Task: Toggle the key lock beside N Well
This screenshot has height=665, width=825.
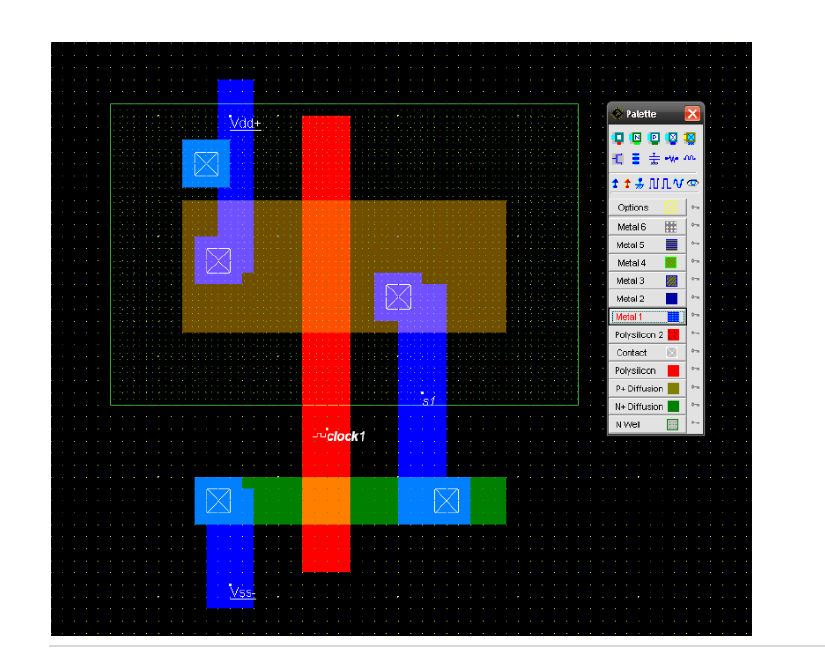Action: (695, 423)
